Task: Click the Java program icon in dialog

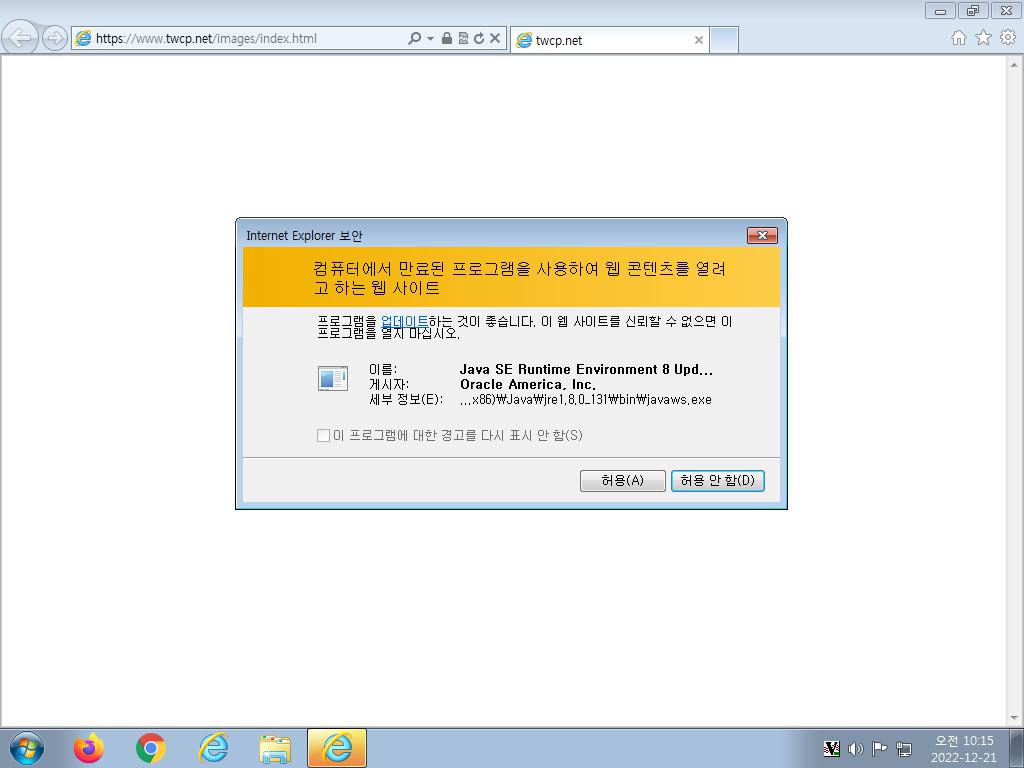Action: click(x=332, y=378)
